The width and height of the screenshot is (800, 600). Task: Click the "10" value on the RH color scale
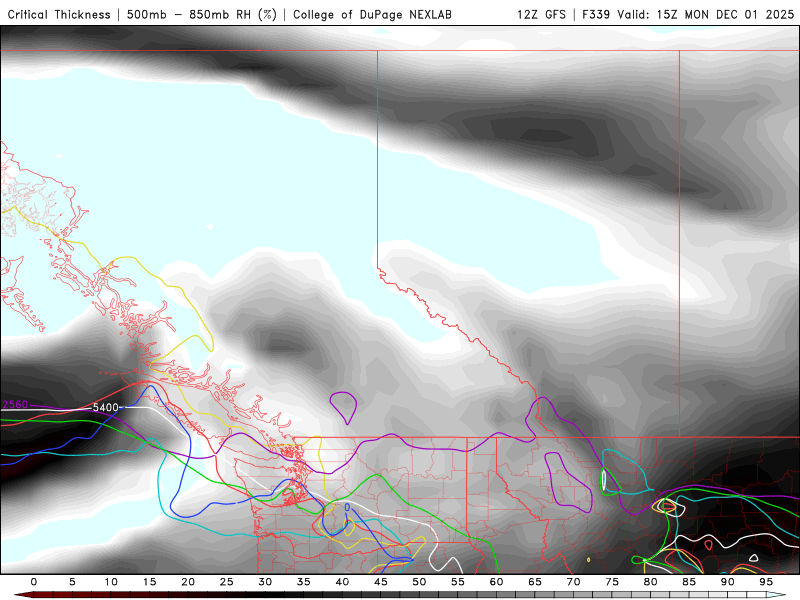point(111,582)
